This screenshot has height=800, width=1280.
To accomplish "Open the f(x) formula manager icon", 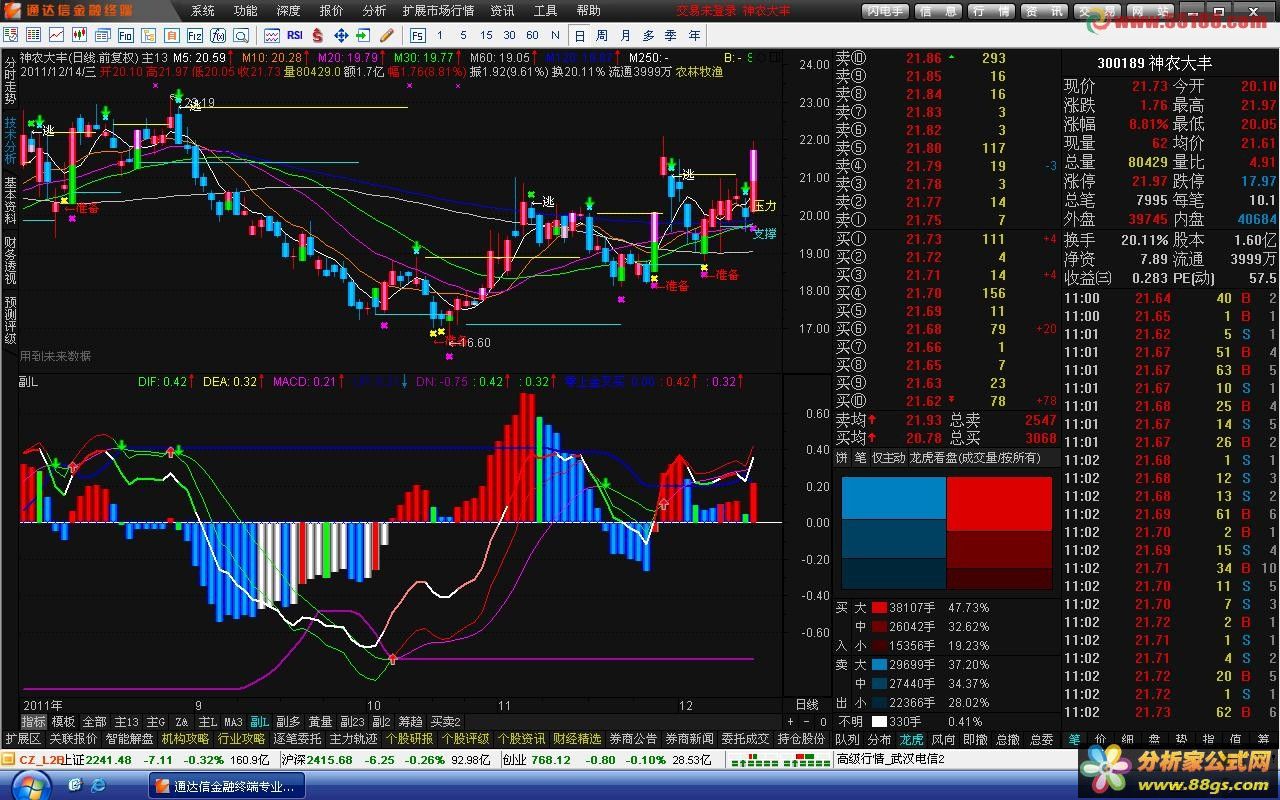I will point(218,35).
